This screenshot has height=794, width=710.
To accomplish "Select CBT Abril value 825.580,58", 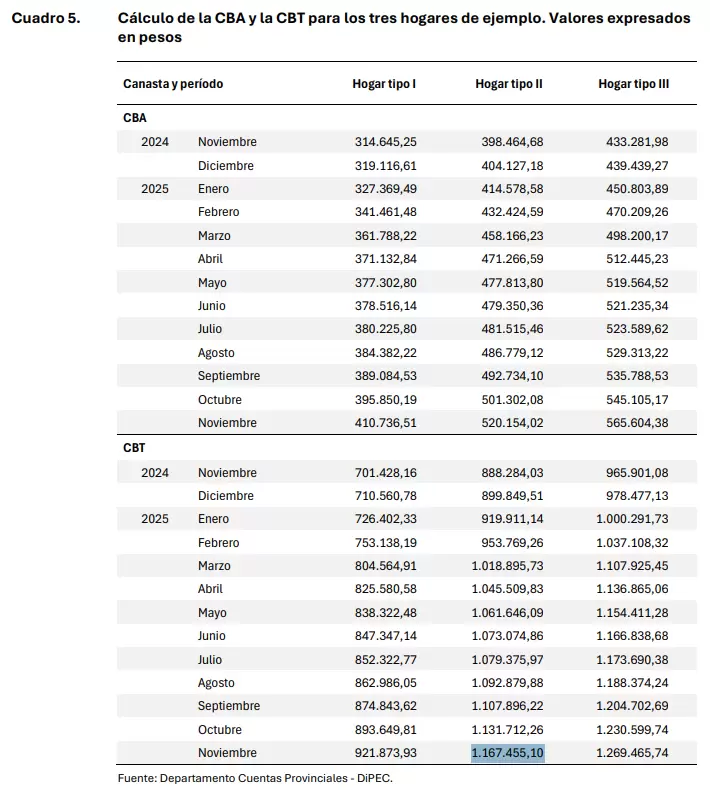I will tap(385, 589).
